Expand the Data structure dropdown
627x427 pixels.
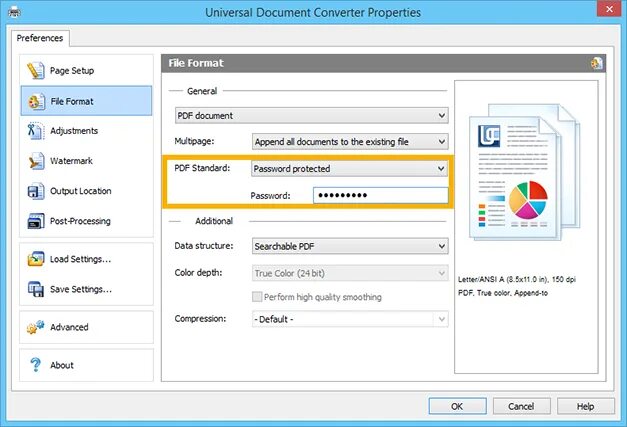pyautogui.click(x=350, y=246)
